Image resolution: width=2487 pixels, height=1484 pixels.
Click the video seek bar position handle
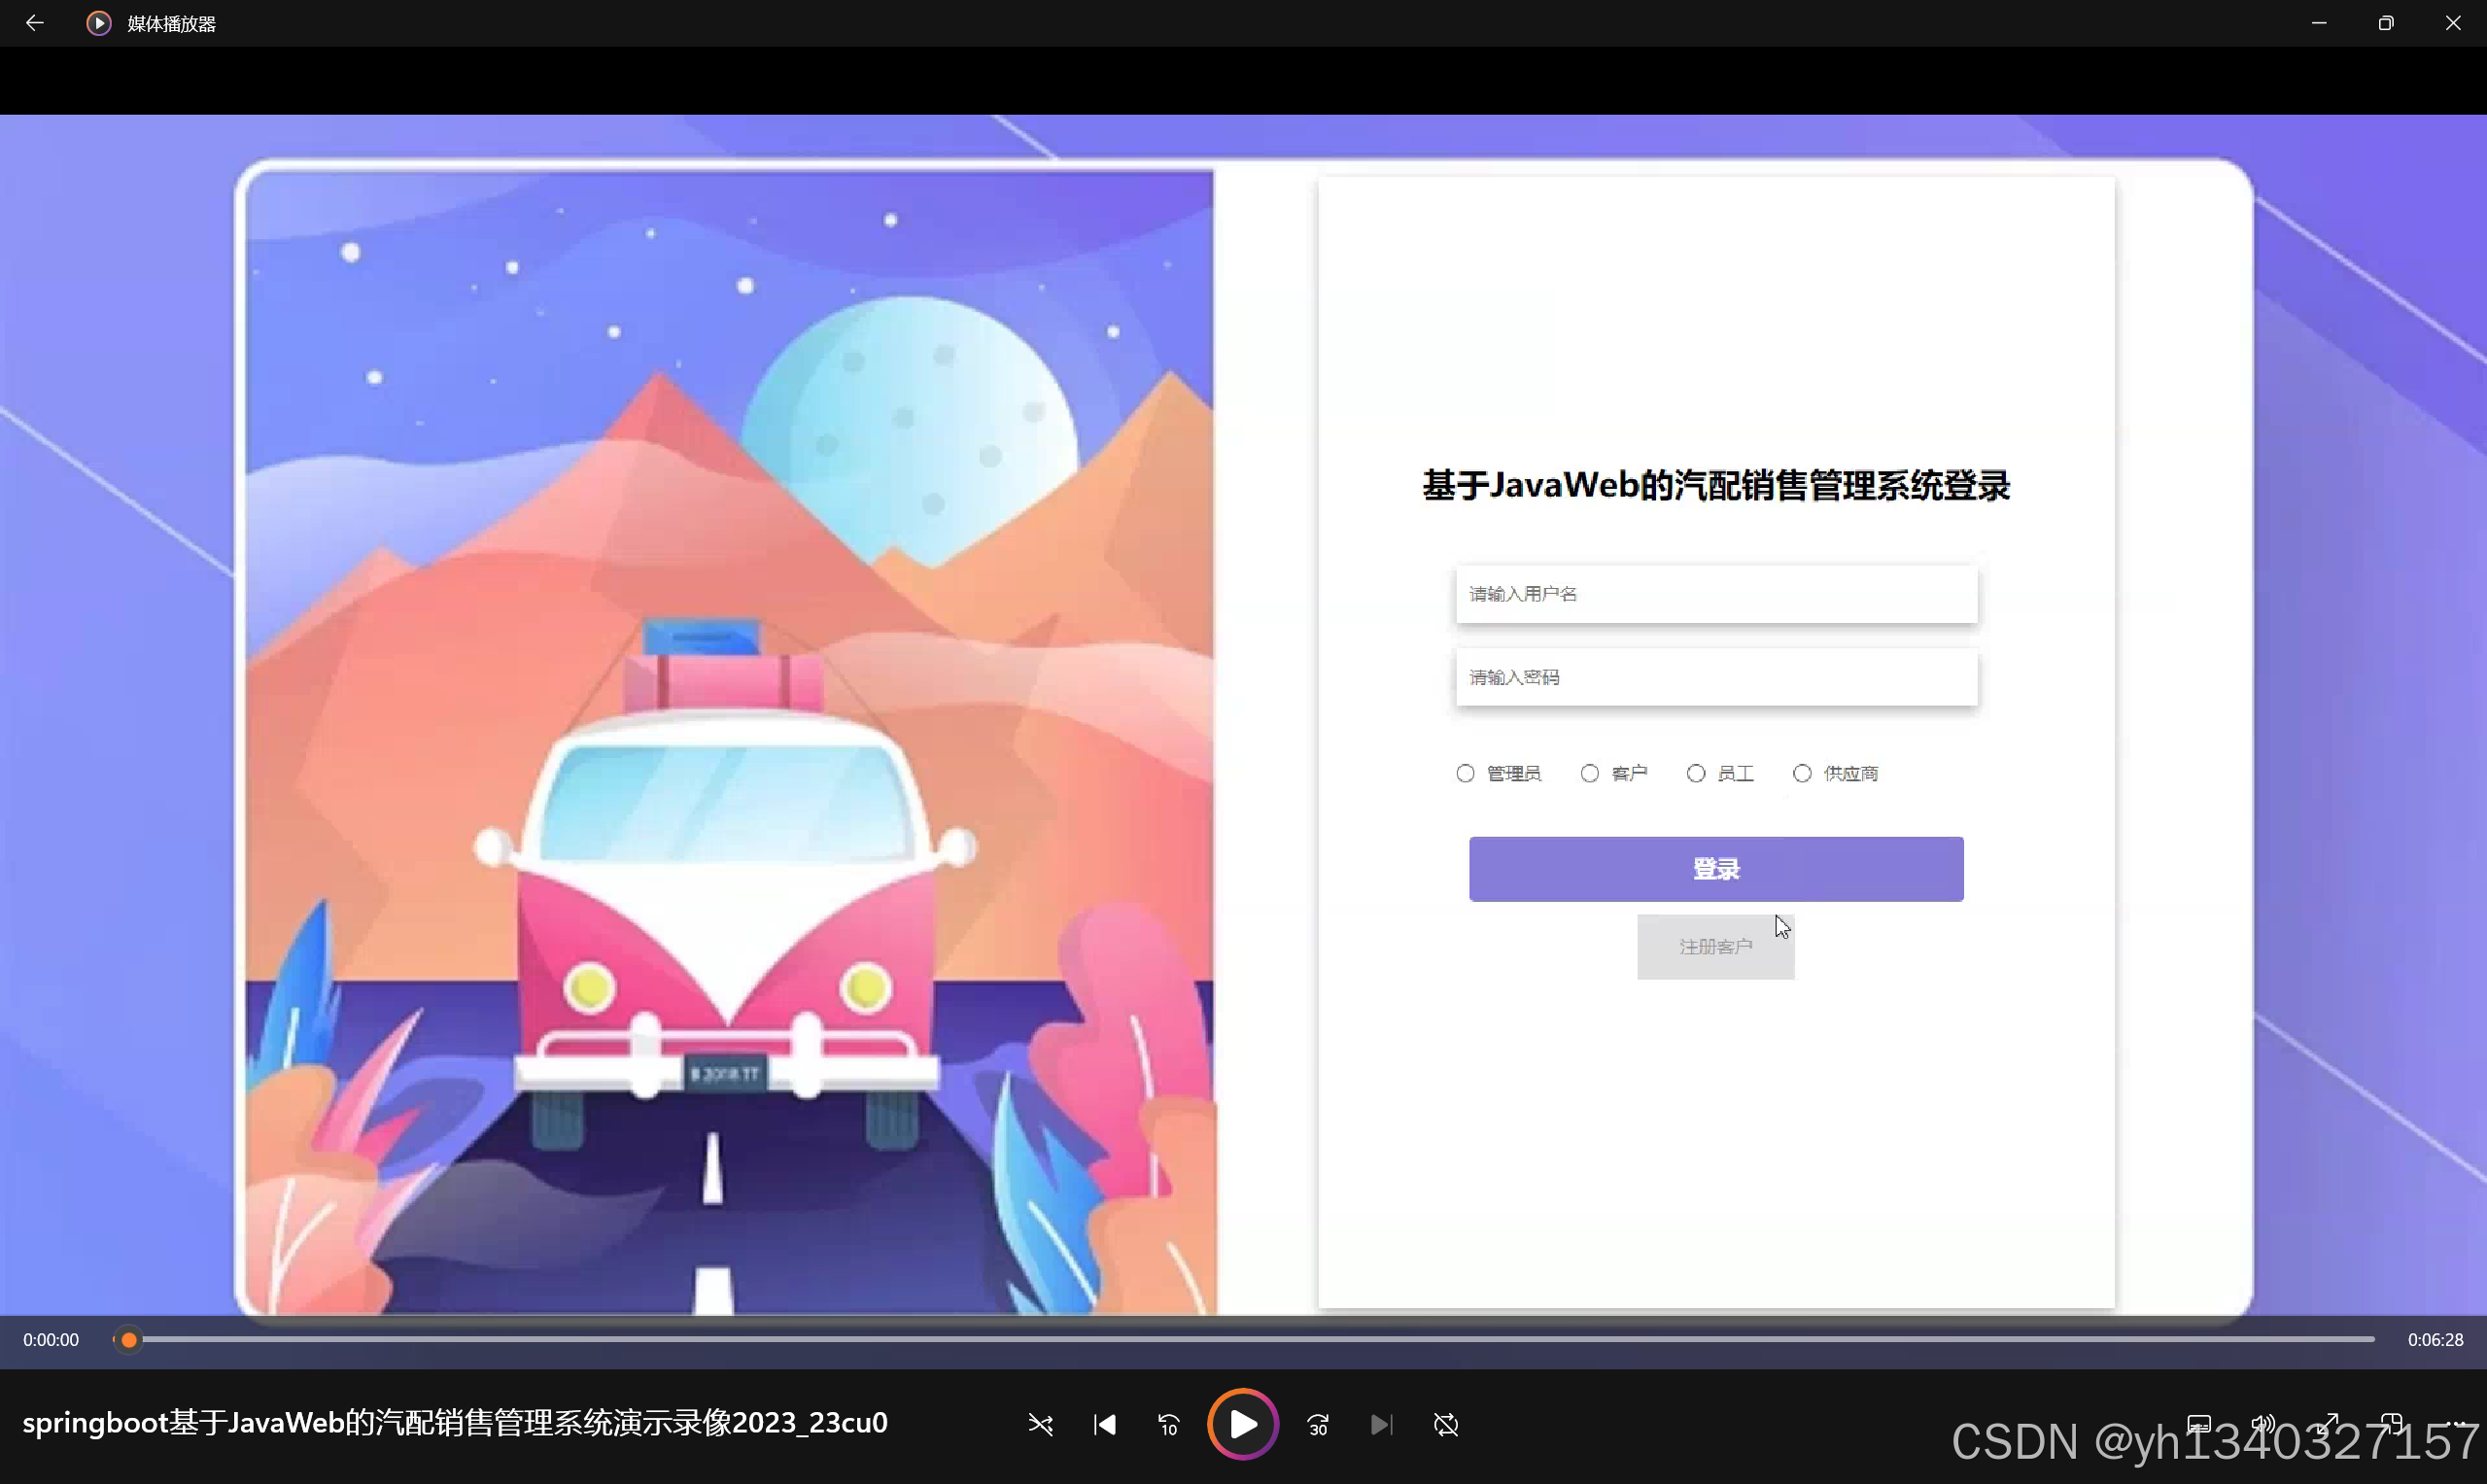[x=129, y=1340]
